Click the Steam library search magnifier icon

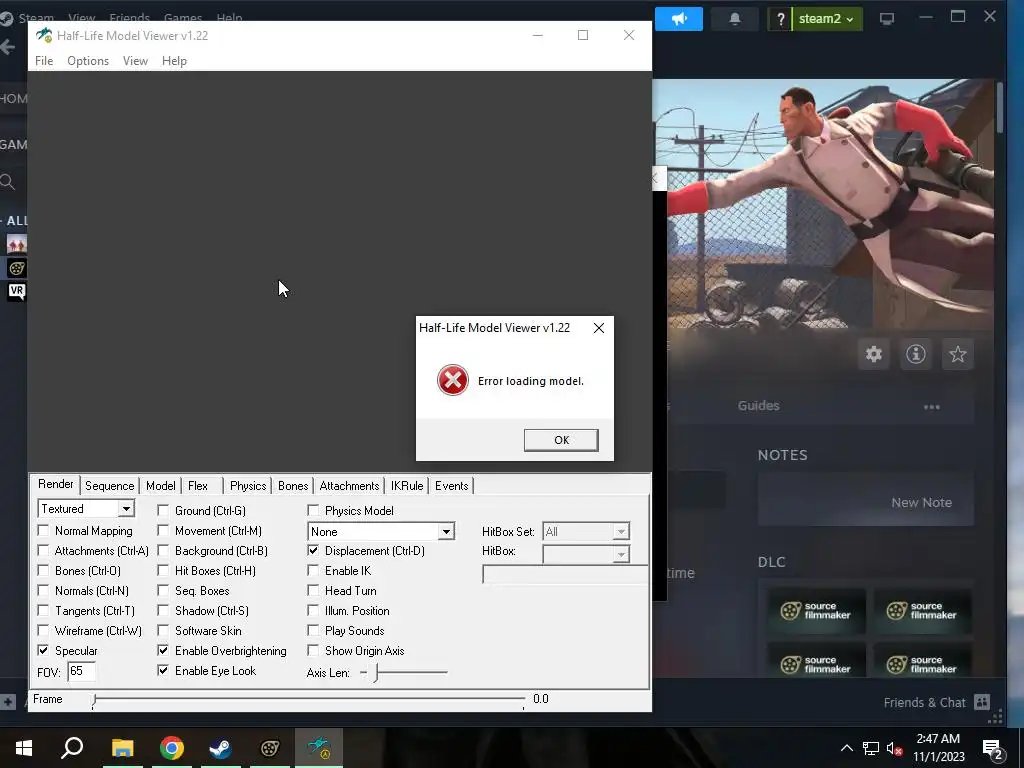[8, 182]
